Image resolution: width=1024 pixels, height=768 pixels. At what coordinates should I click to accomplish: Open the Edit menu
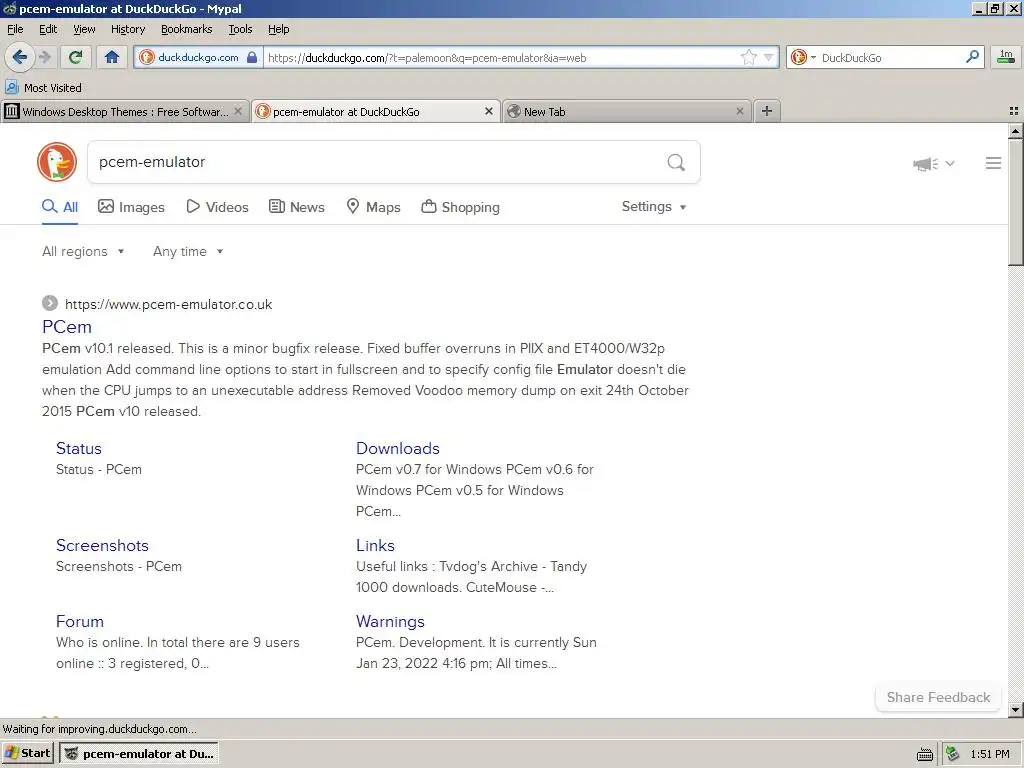coord(48,29)
